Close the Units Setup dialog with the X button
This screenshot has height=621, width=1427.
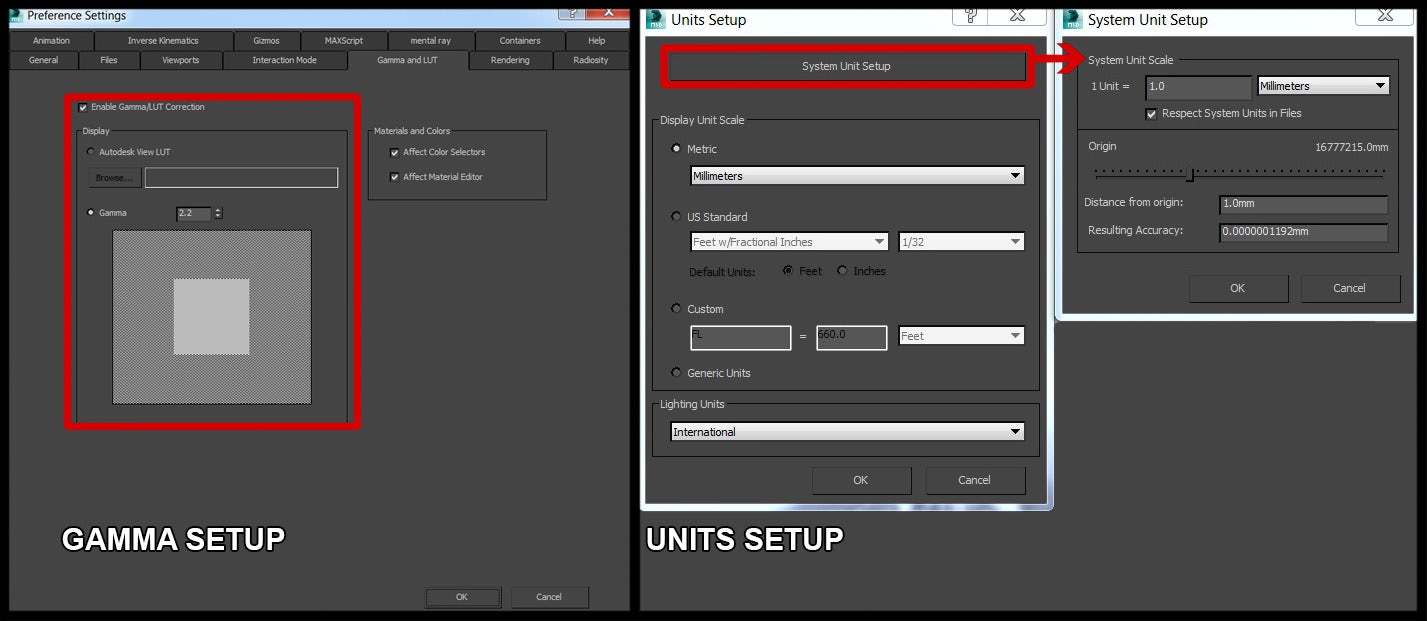click(1017, 14)
